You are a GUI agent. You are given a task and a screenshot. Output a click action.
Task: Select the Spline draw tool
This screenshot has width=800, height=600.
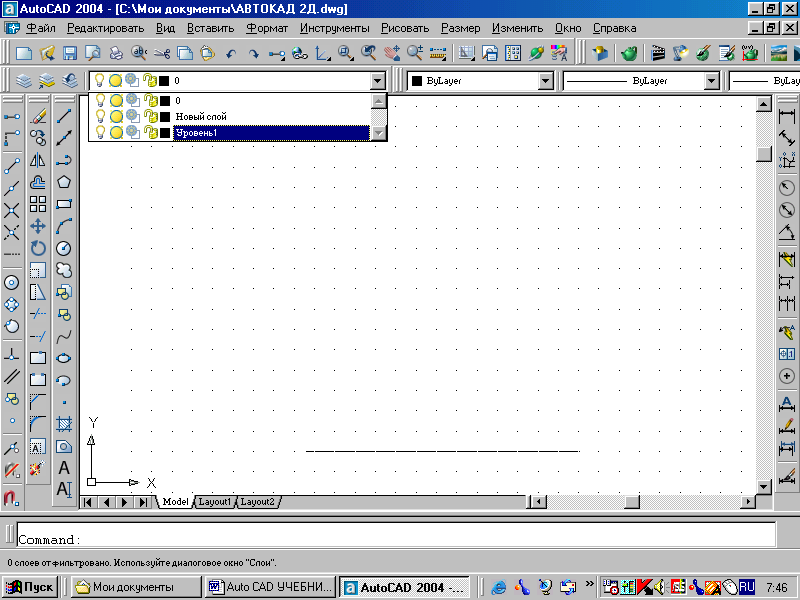point(64,336)
